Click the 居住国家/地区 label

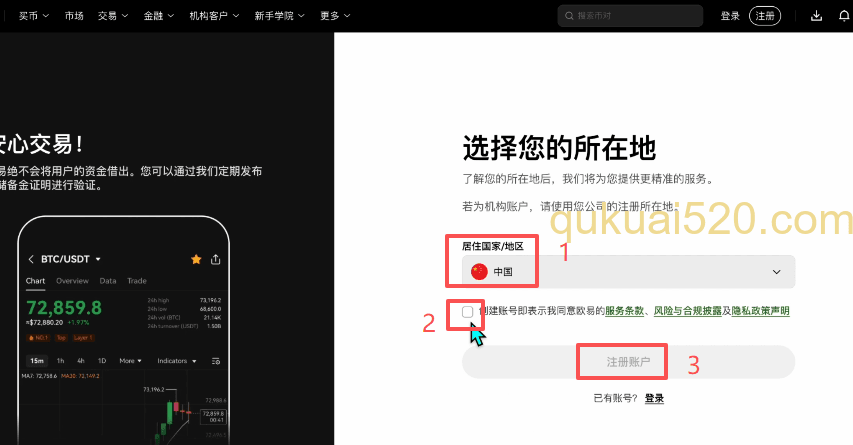pos(493,246)
